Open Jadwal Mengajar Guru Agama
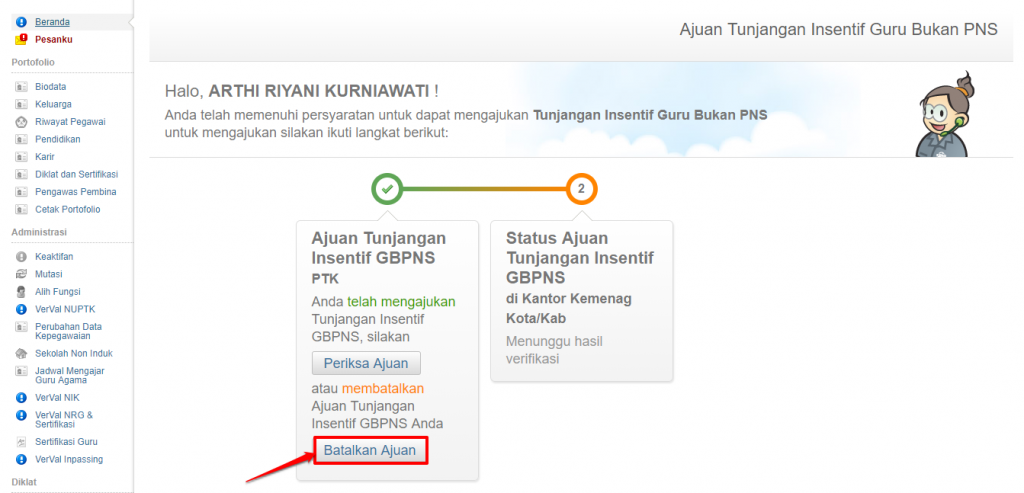Viewport: 1024px width, 493px height. click(x=70, y=376)
